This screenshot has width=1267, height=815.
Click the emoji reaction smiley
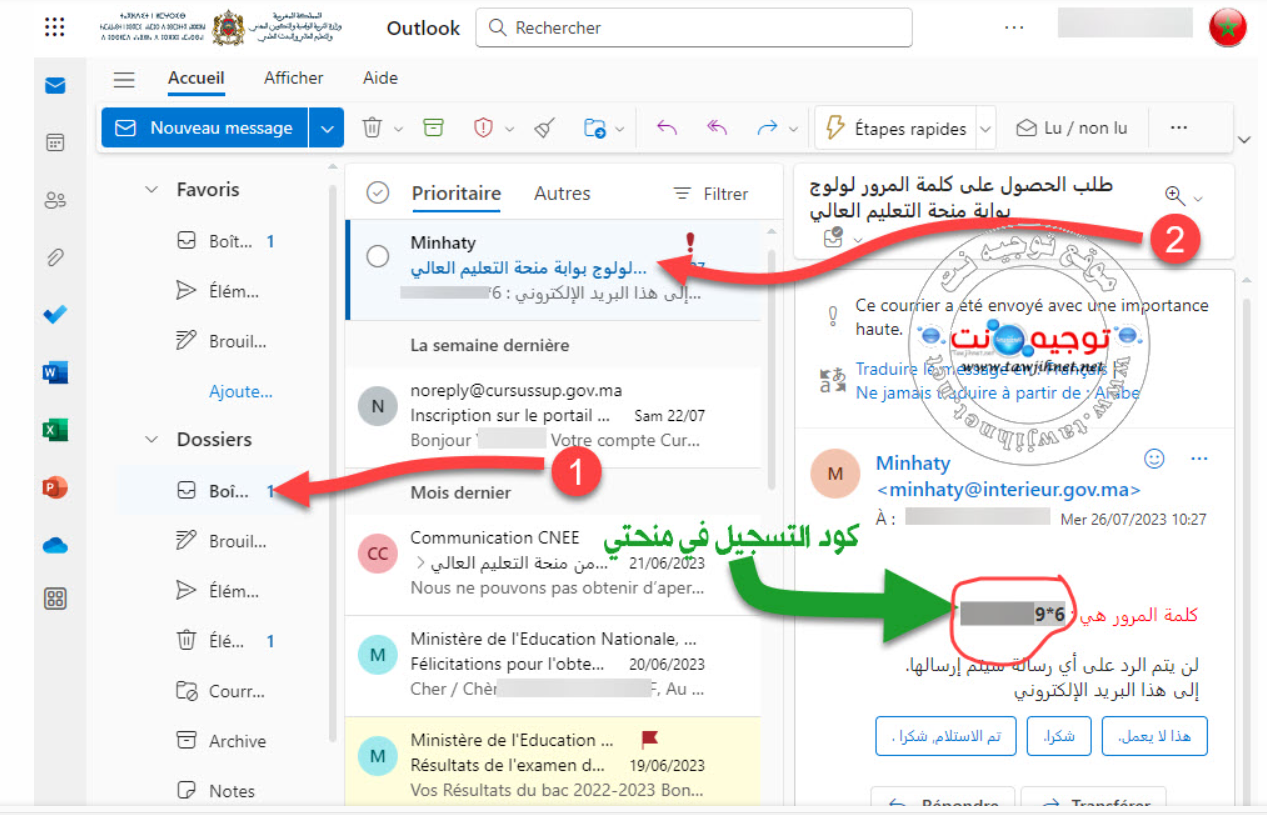[x=1154, y=459]
